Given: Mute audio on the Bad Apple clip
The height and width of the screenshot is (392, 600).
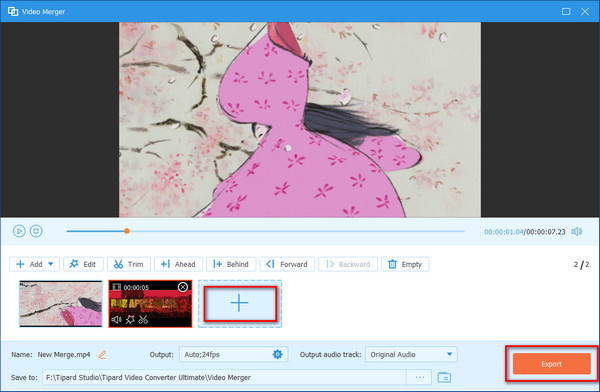Looking at the screenshot, I should pos(116,319).
